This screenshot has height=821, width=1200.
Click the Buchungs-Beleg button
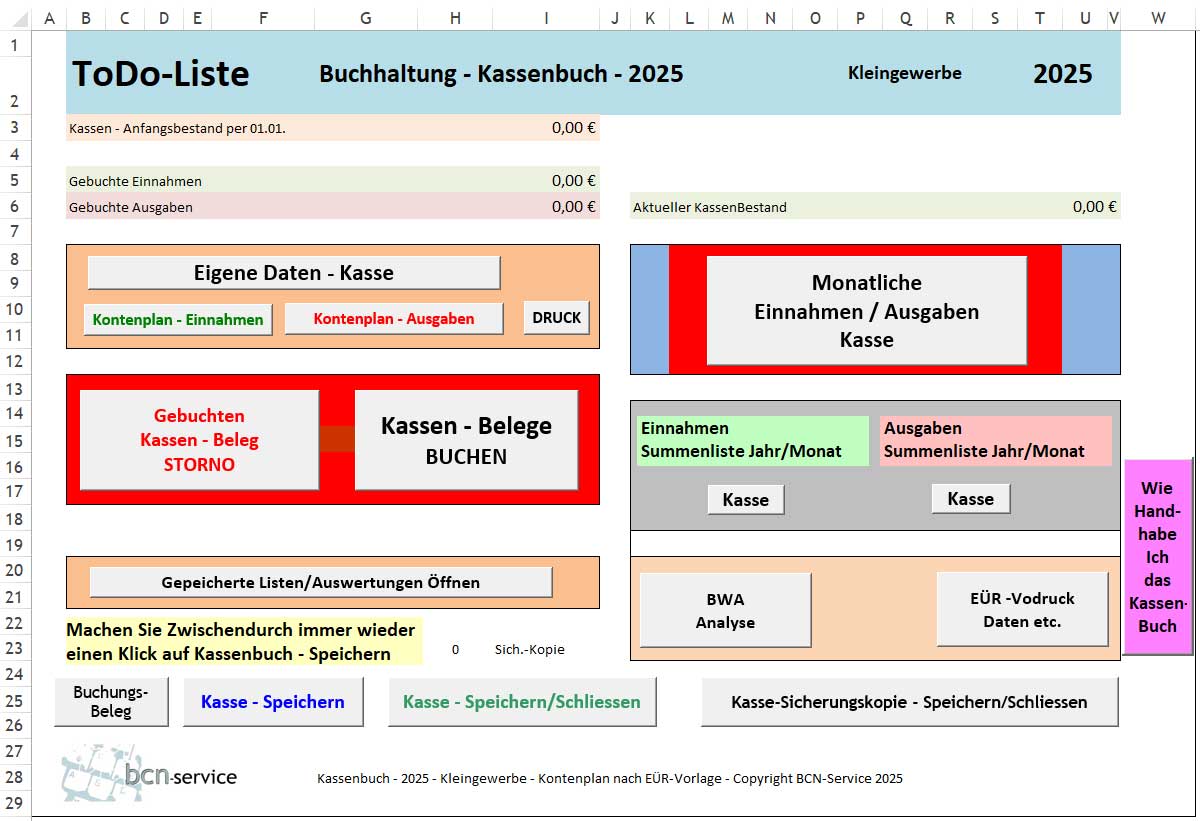[111, 702]
